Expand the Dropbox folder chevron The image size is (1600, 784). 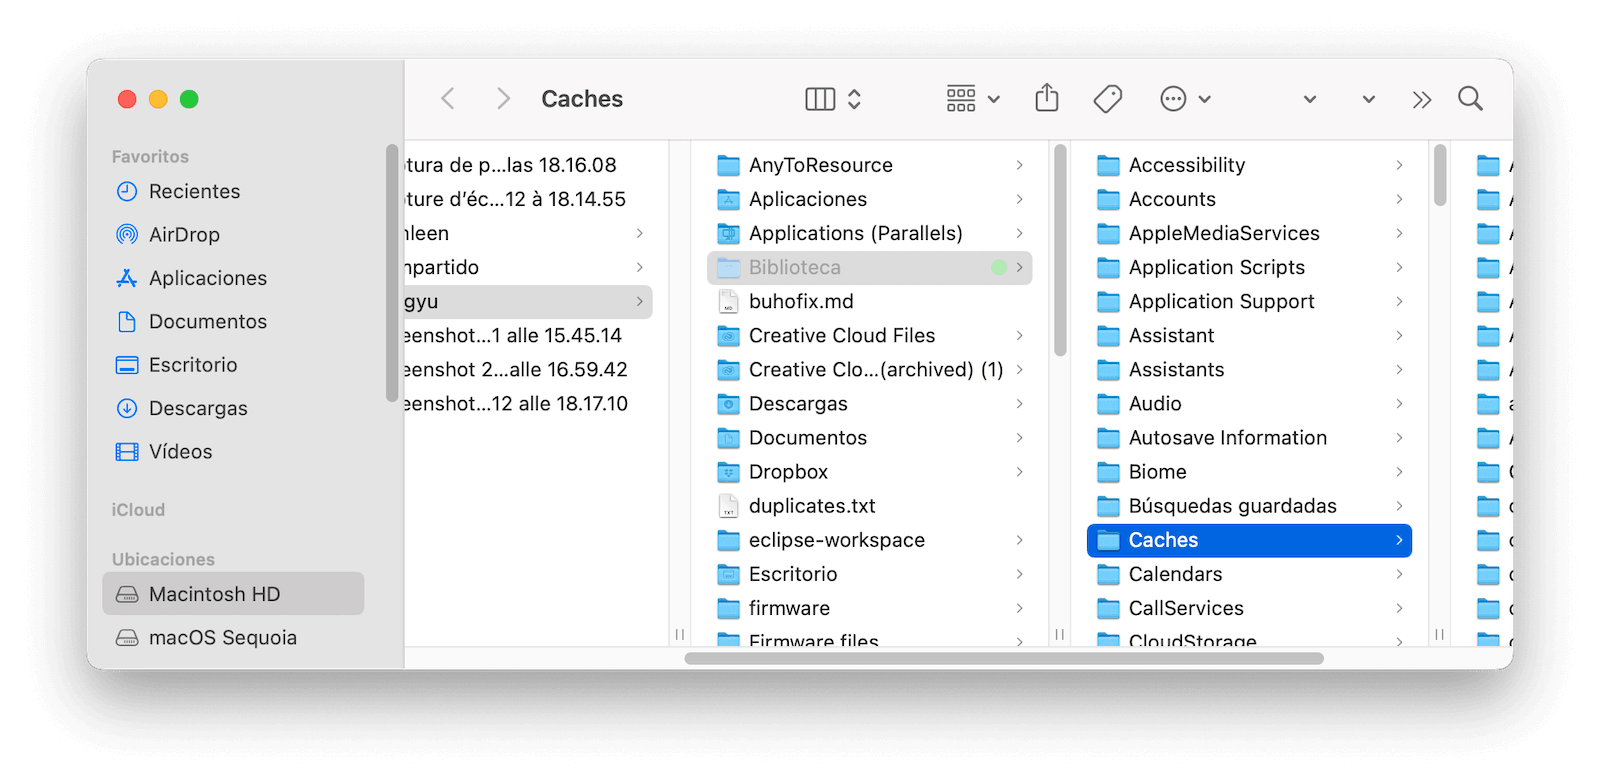(1019, 472)
